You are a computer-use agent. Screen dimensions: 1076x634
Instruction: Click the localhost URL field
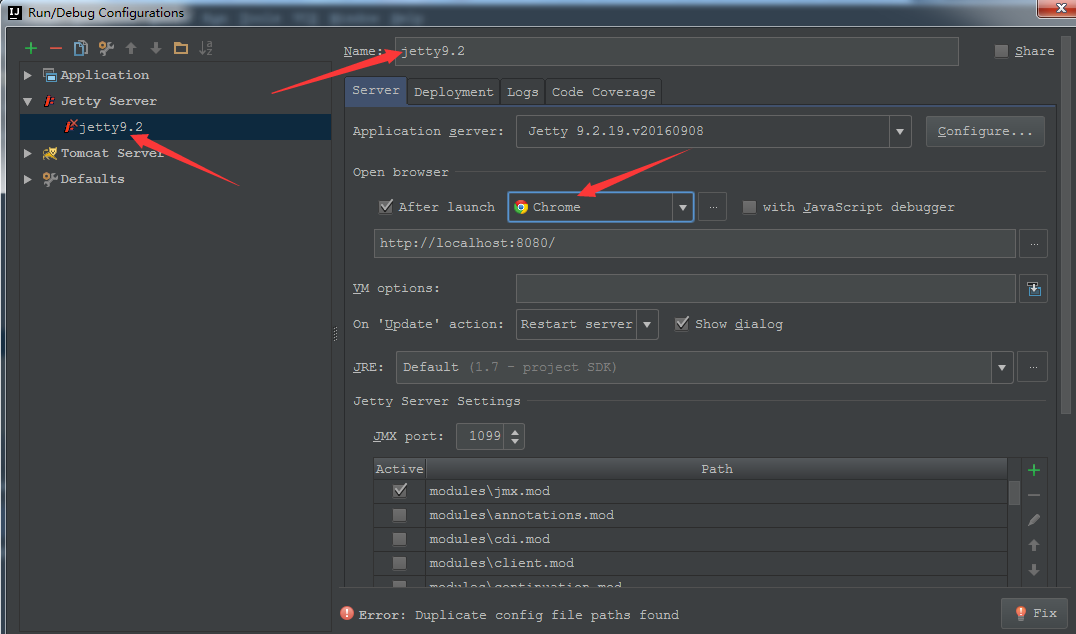click(694, 244)
